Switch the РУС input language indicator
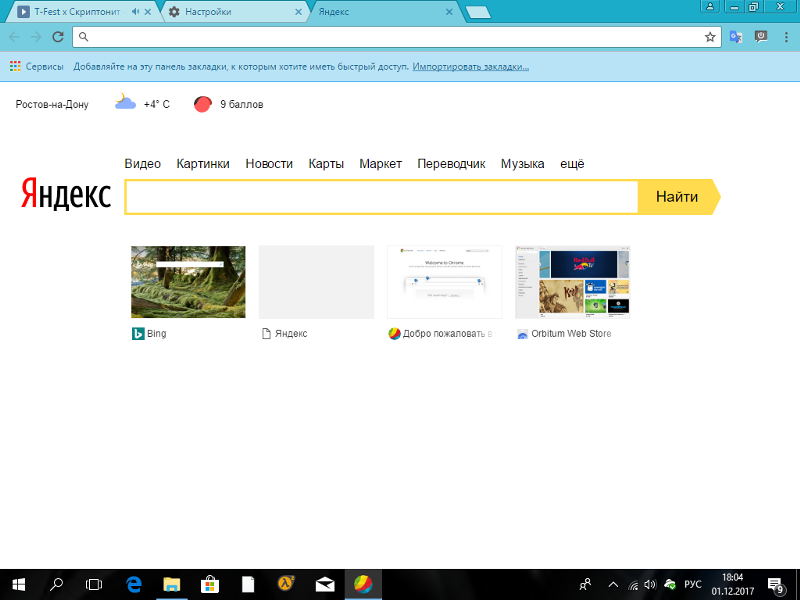 pyautogui.click(x=693, y=585)
